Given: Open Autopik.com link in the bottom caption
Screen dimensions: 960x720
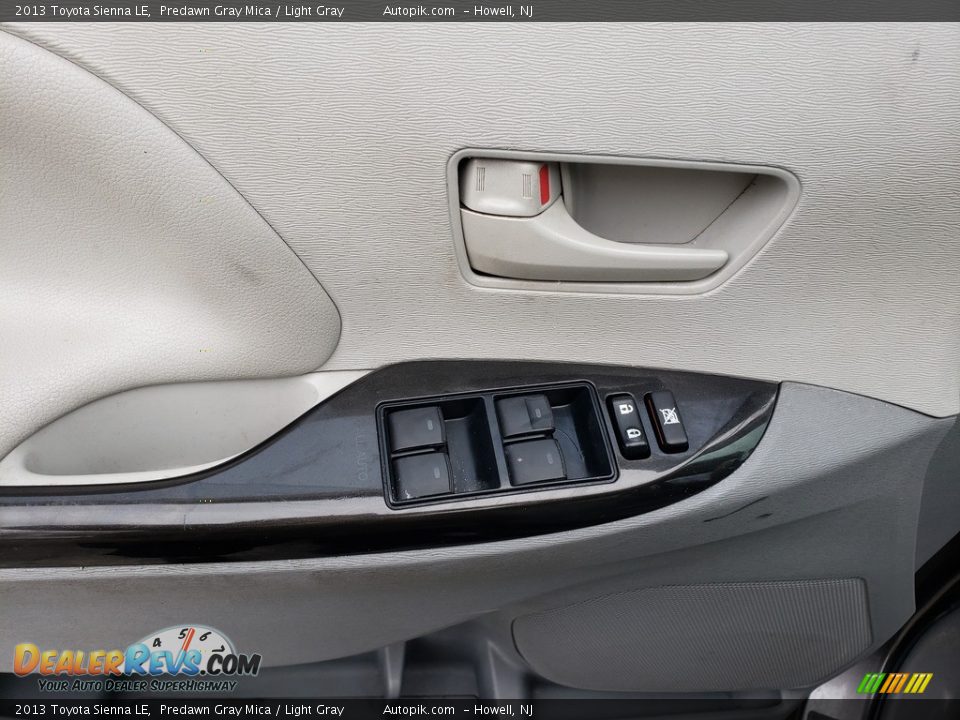Looking at the screenshot, I should click(418, 710).
